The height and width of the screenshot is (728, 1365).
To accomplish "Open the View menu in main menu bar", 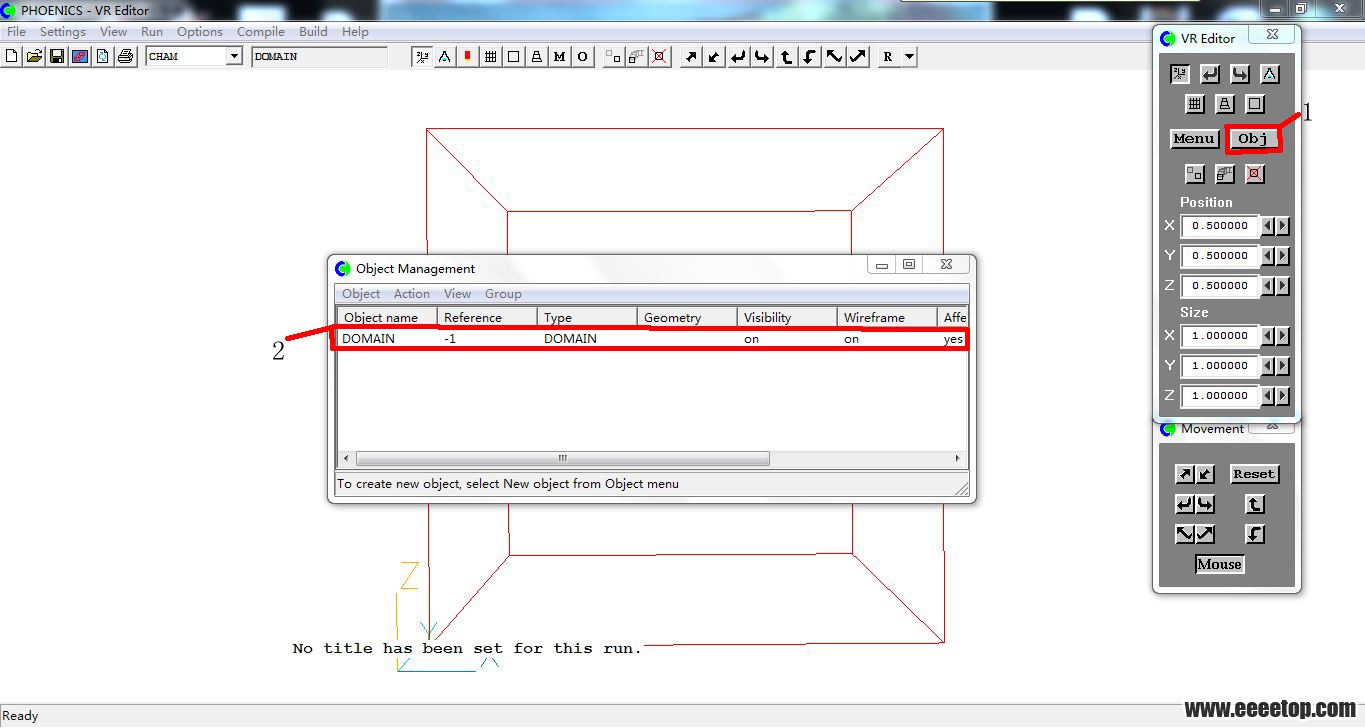I will [113, 31].
